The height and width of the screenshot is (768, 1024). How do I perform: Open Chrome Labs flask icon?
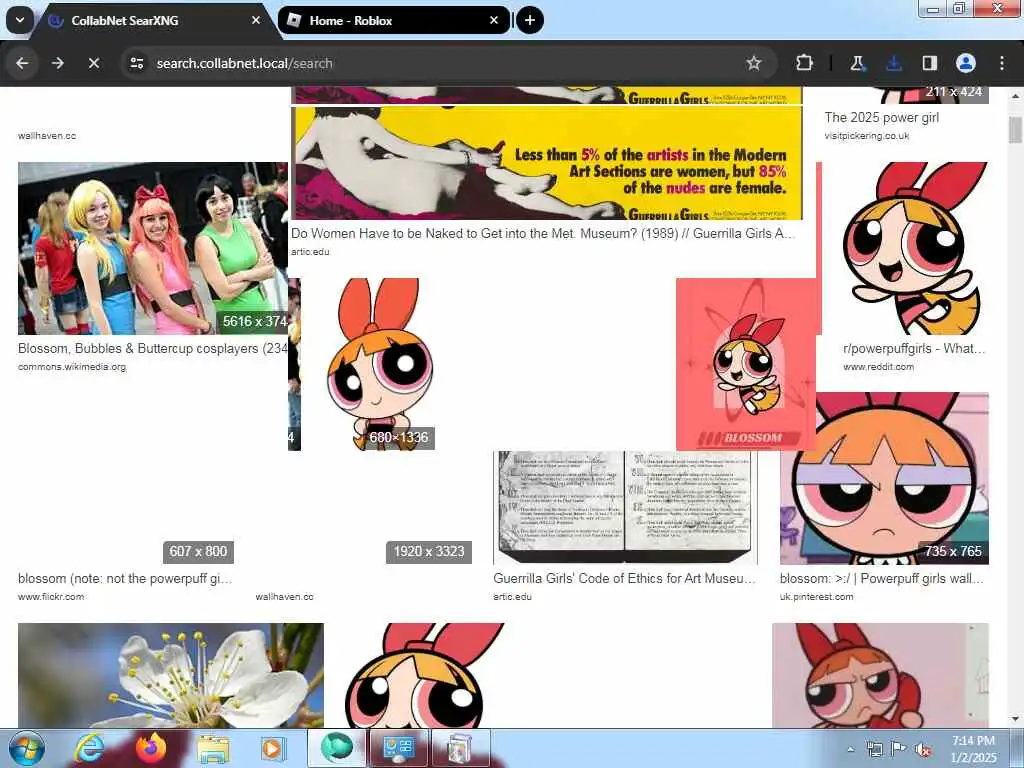pyautogui.click(x=857, y=63)
